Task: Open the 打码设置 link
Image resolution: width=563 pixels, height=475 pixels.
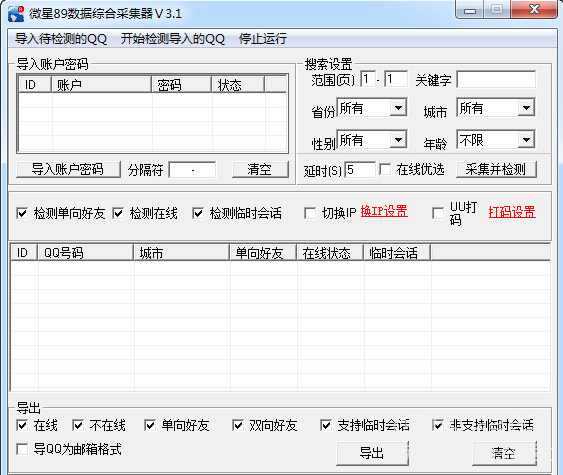Action: [512, 212]
